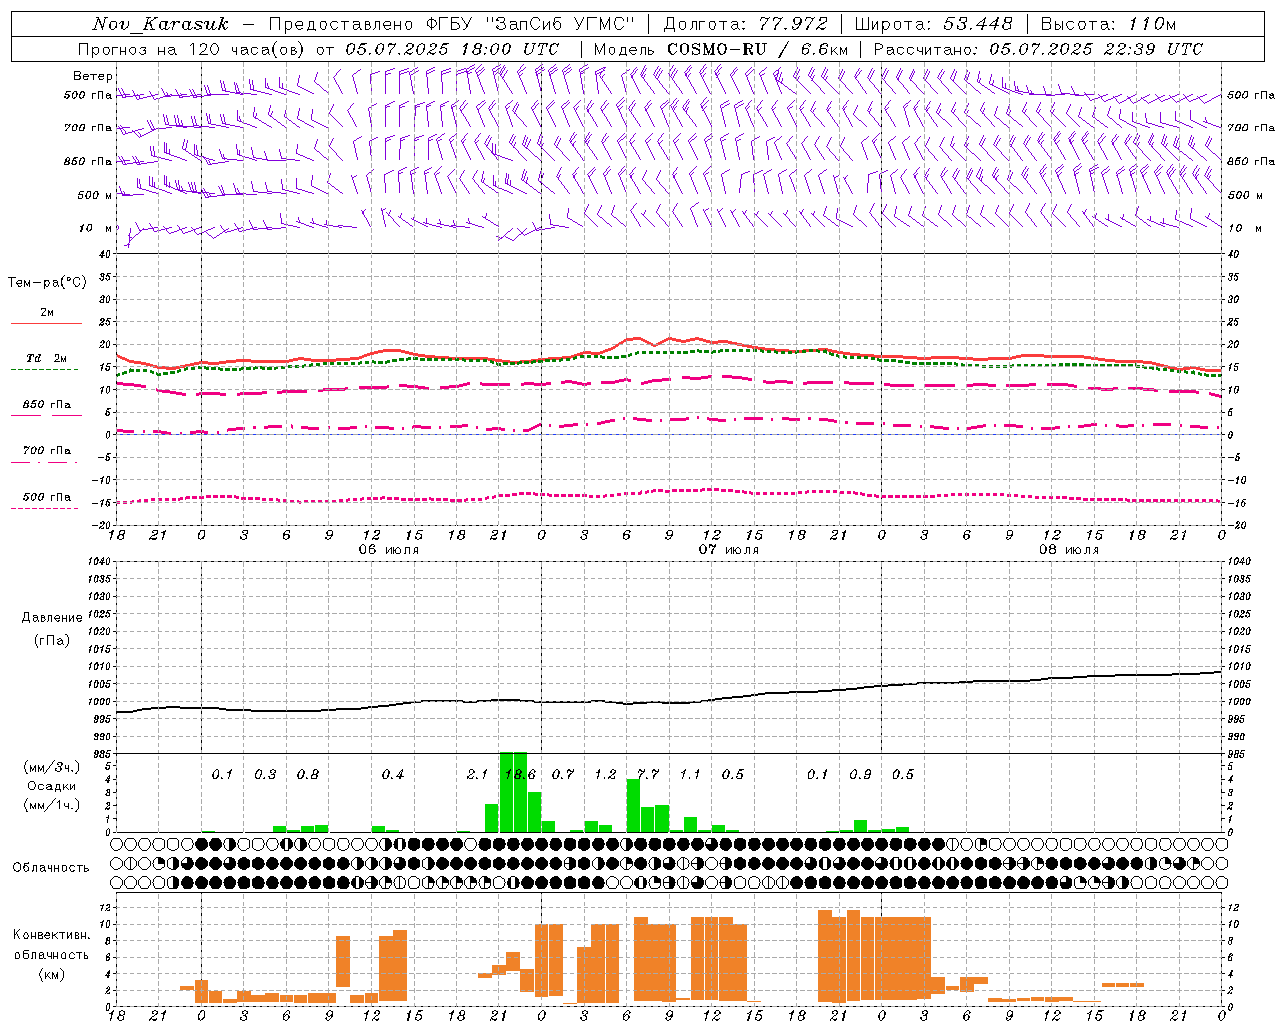Click the 'Конвективн.' convective cloud label
1280x1024 pixels.
click(x=51, y=935)
